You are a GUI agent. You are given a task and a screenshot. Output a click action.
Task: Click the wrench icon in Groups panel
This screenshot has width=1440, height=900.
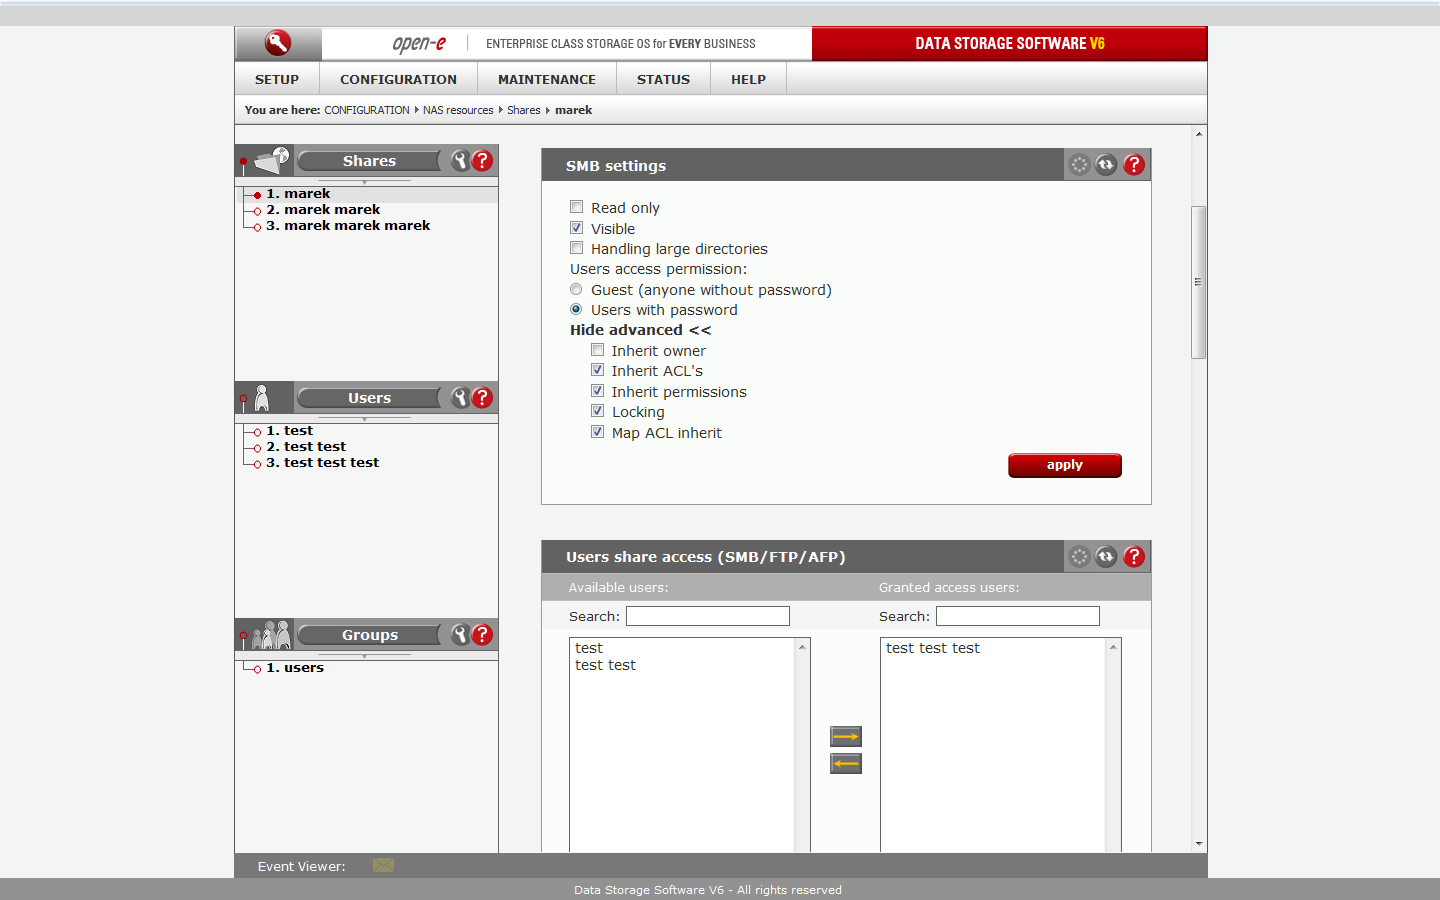click(459, 635)
